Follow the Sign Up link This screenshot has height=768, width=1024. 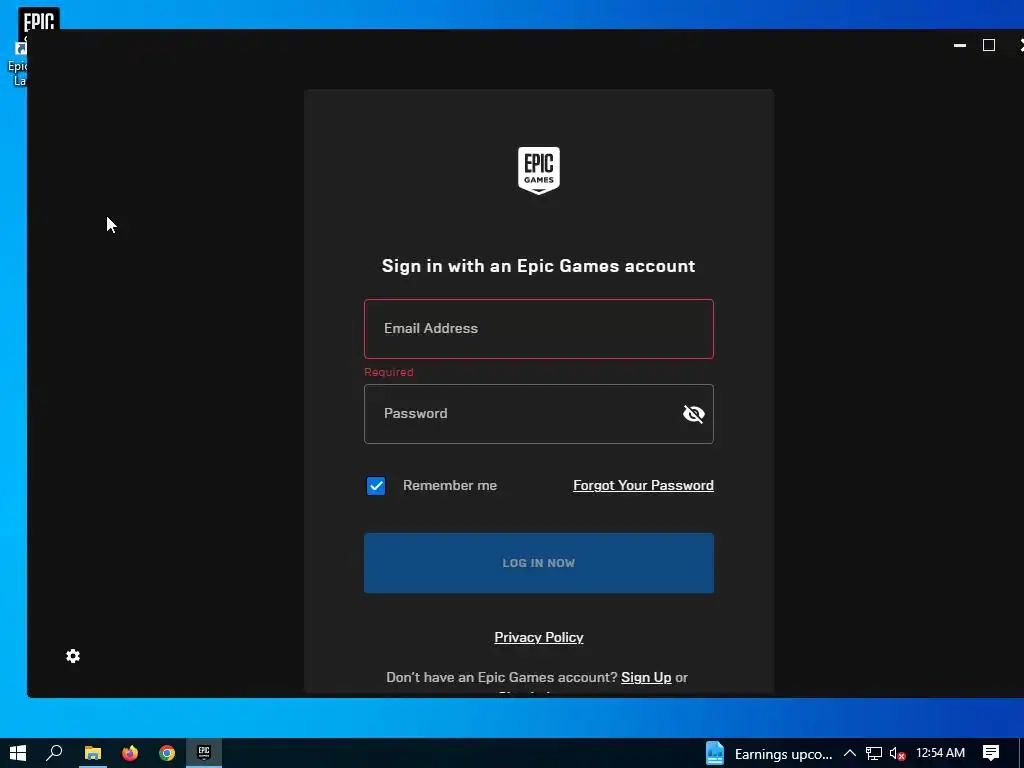click(x=646, y=677)
